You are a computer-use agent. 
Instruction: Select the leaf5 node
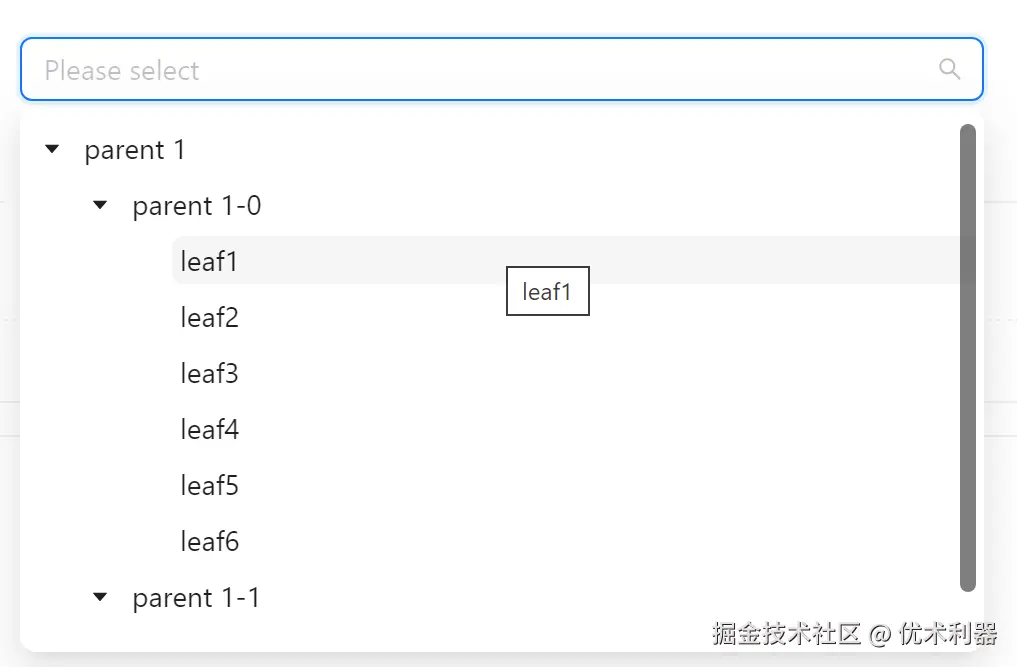pyautogui.click(x=209, y=486)
